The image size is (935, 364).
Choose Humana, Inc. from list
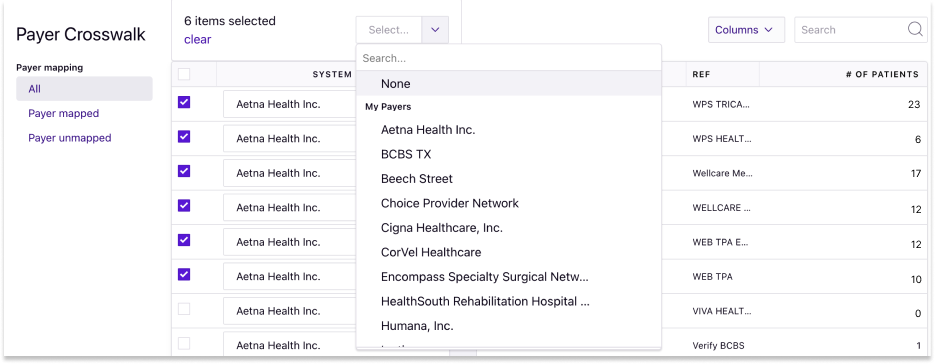(x=509, y=326)
